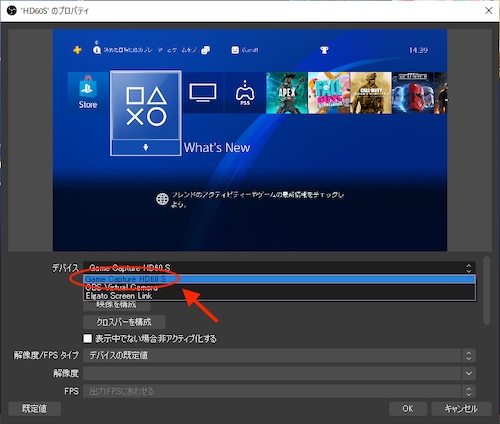500x424 pixels.
Task: Click the クロスバーを構成 button
Action: 124,322
